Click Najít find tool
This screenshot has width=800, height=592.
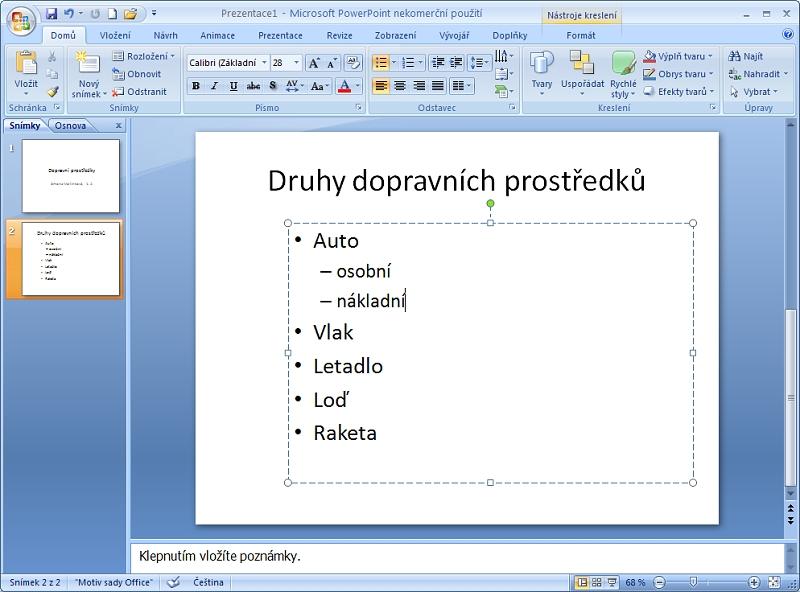tap(746, 56)
